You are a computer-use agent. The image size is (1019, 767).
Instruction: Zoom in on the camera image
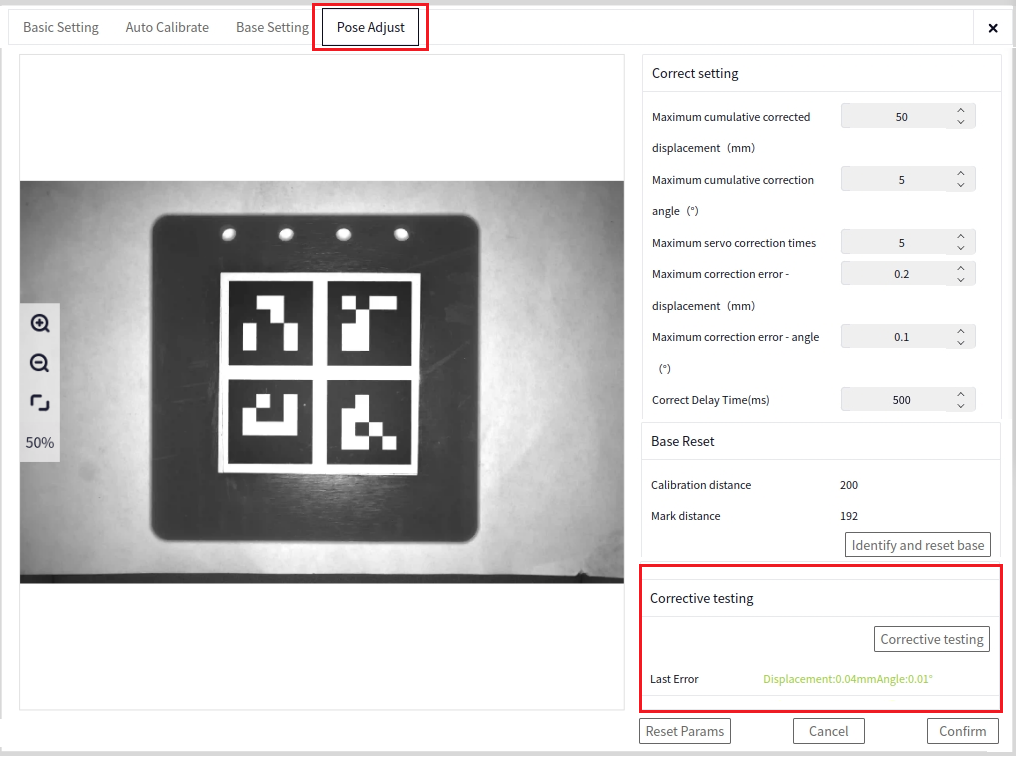(x=40, y=323)
